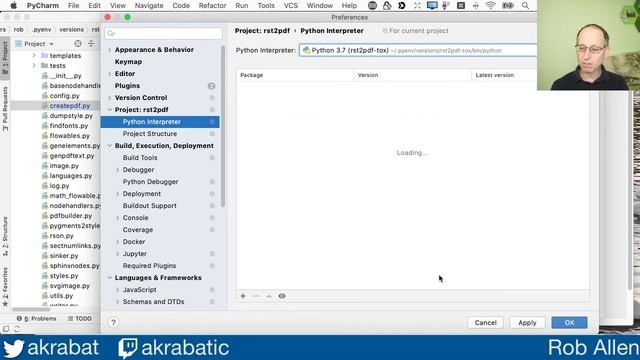Viewport: 640px width, 360px height.
Task: Open the VCS menu
Action: tap(291, 6)
